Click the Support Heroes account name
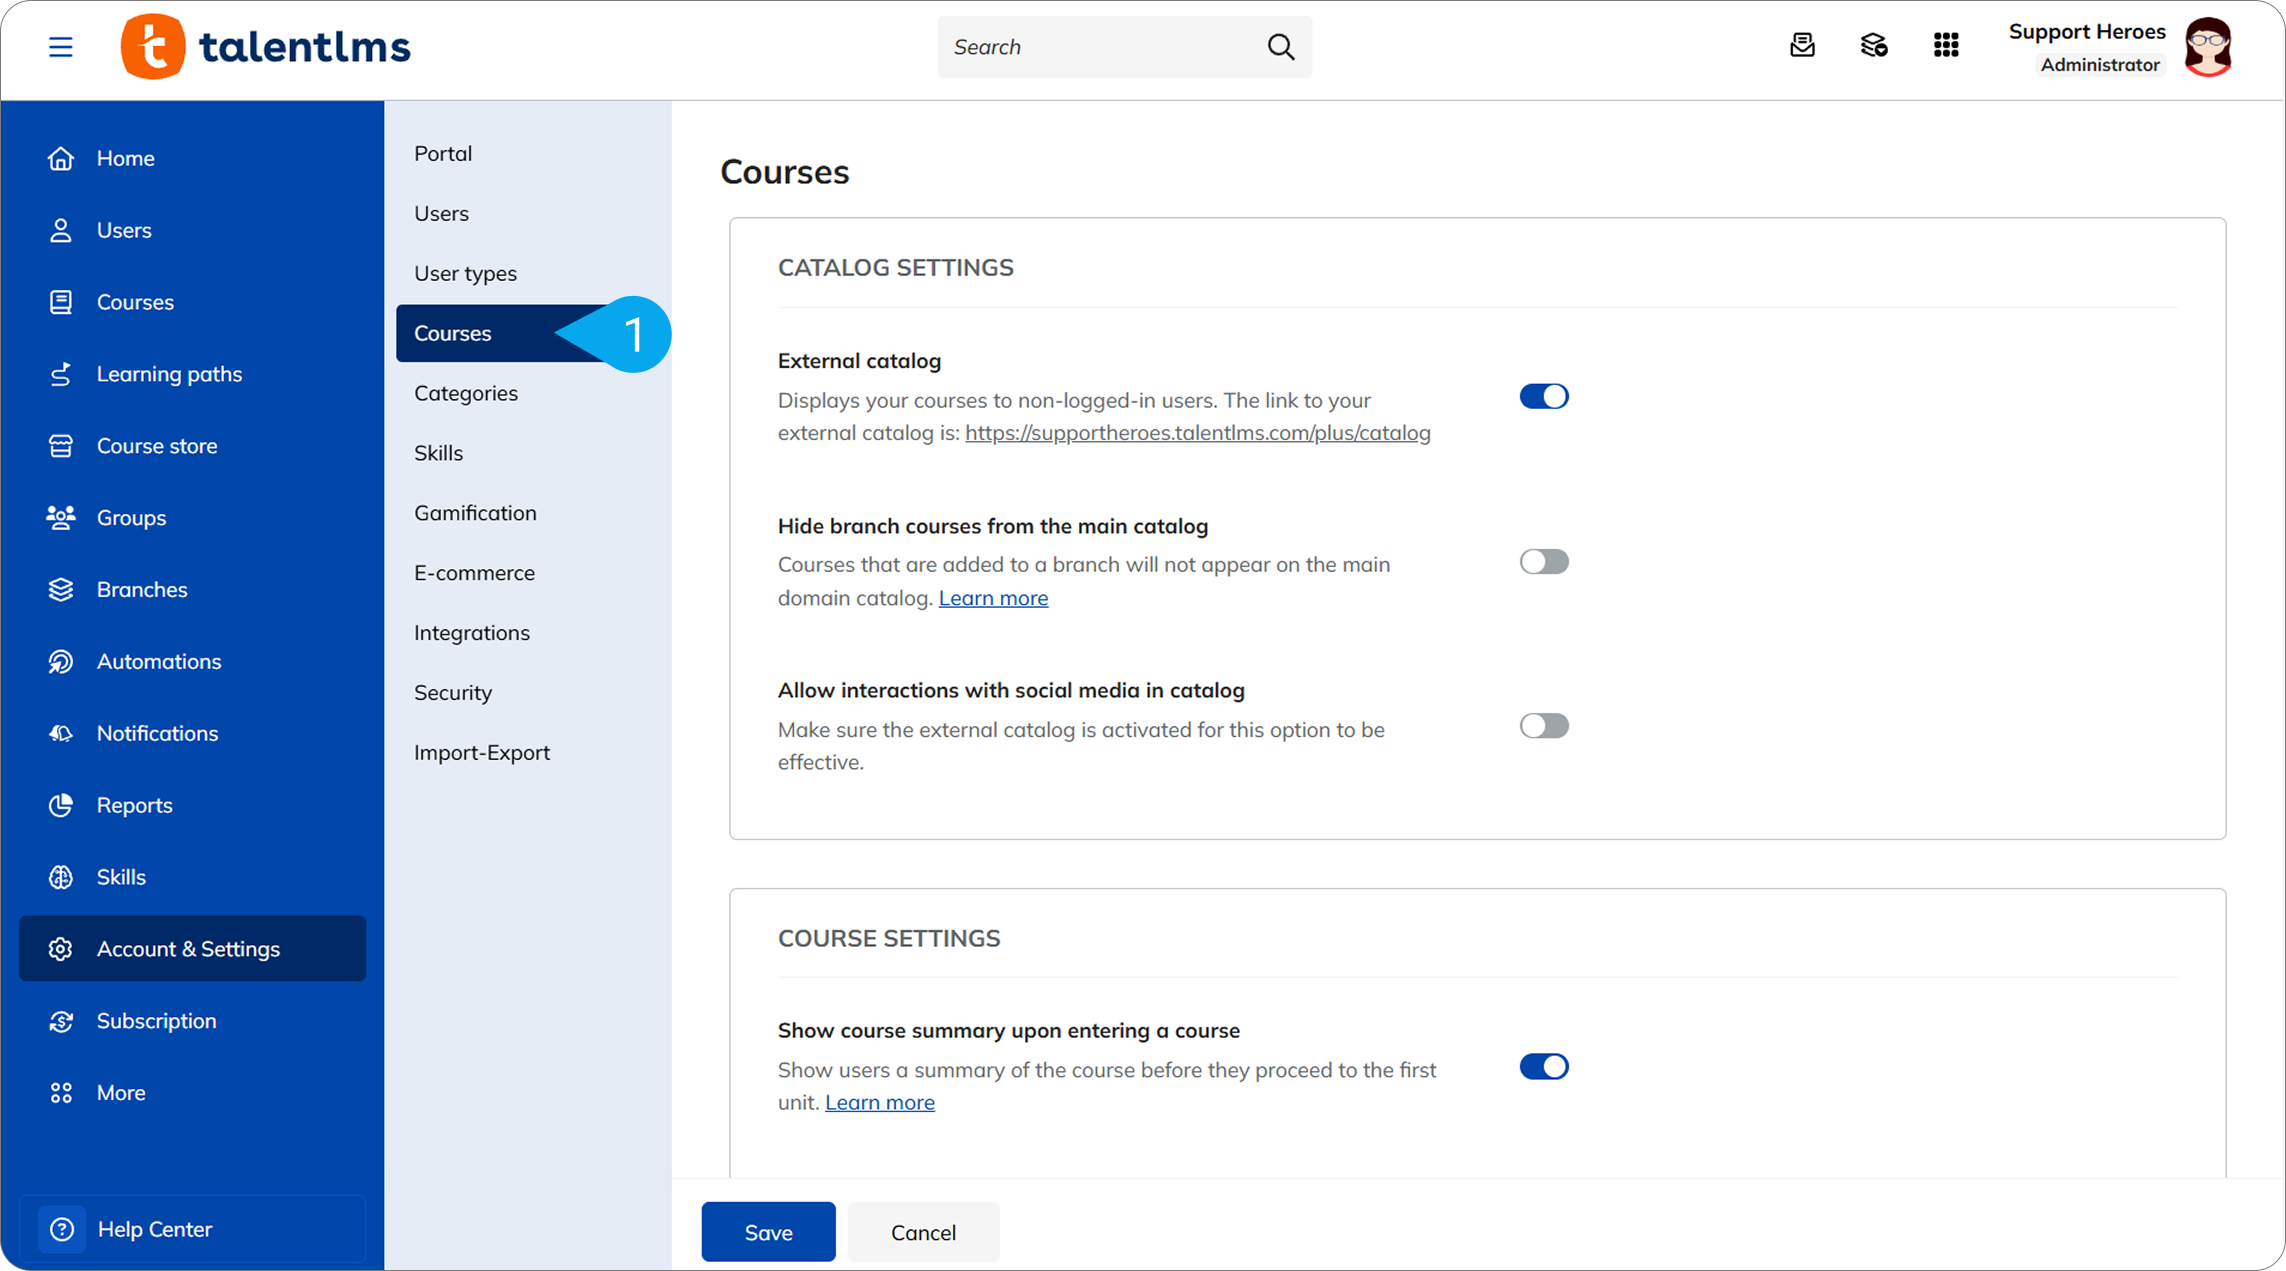 (2087, 32)
